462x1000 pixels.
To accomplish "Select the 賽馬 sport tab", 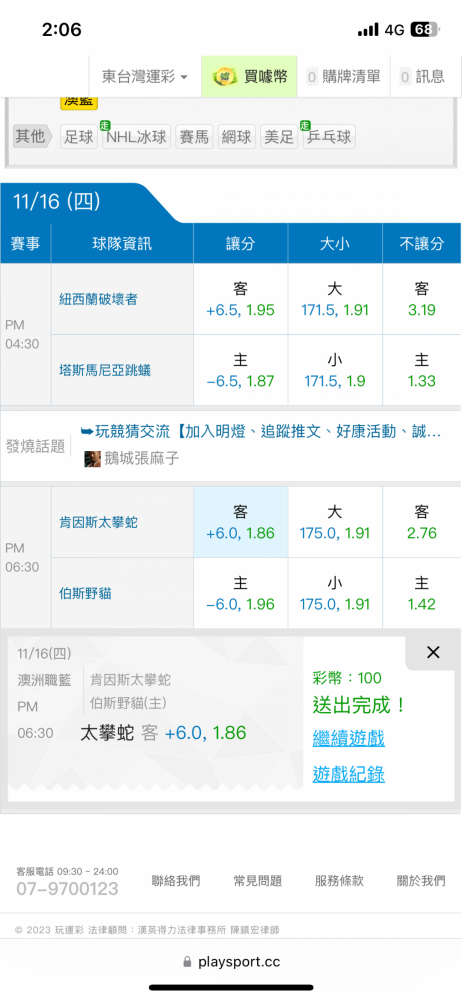I will tap(194, 136).
